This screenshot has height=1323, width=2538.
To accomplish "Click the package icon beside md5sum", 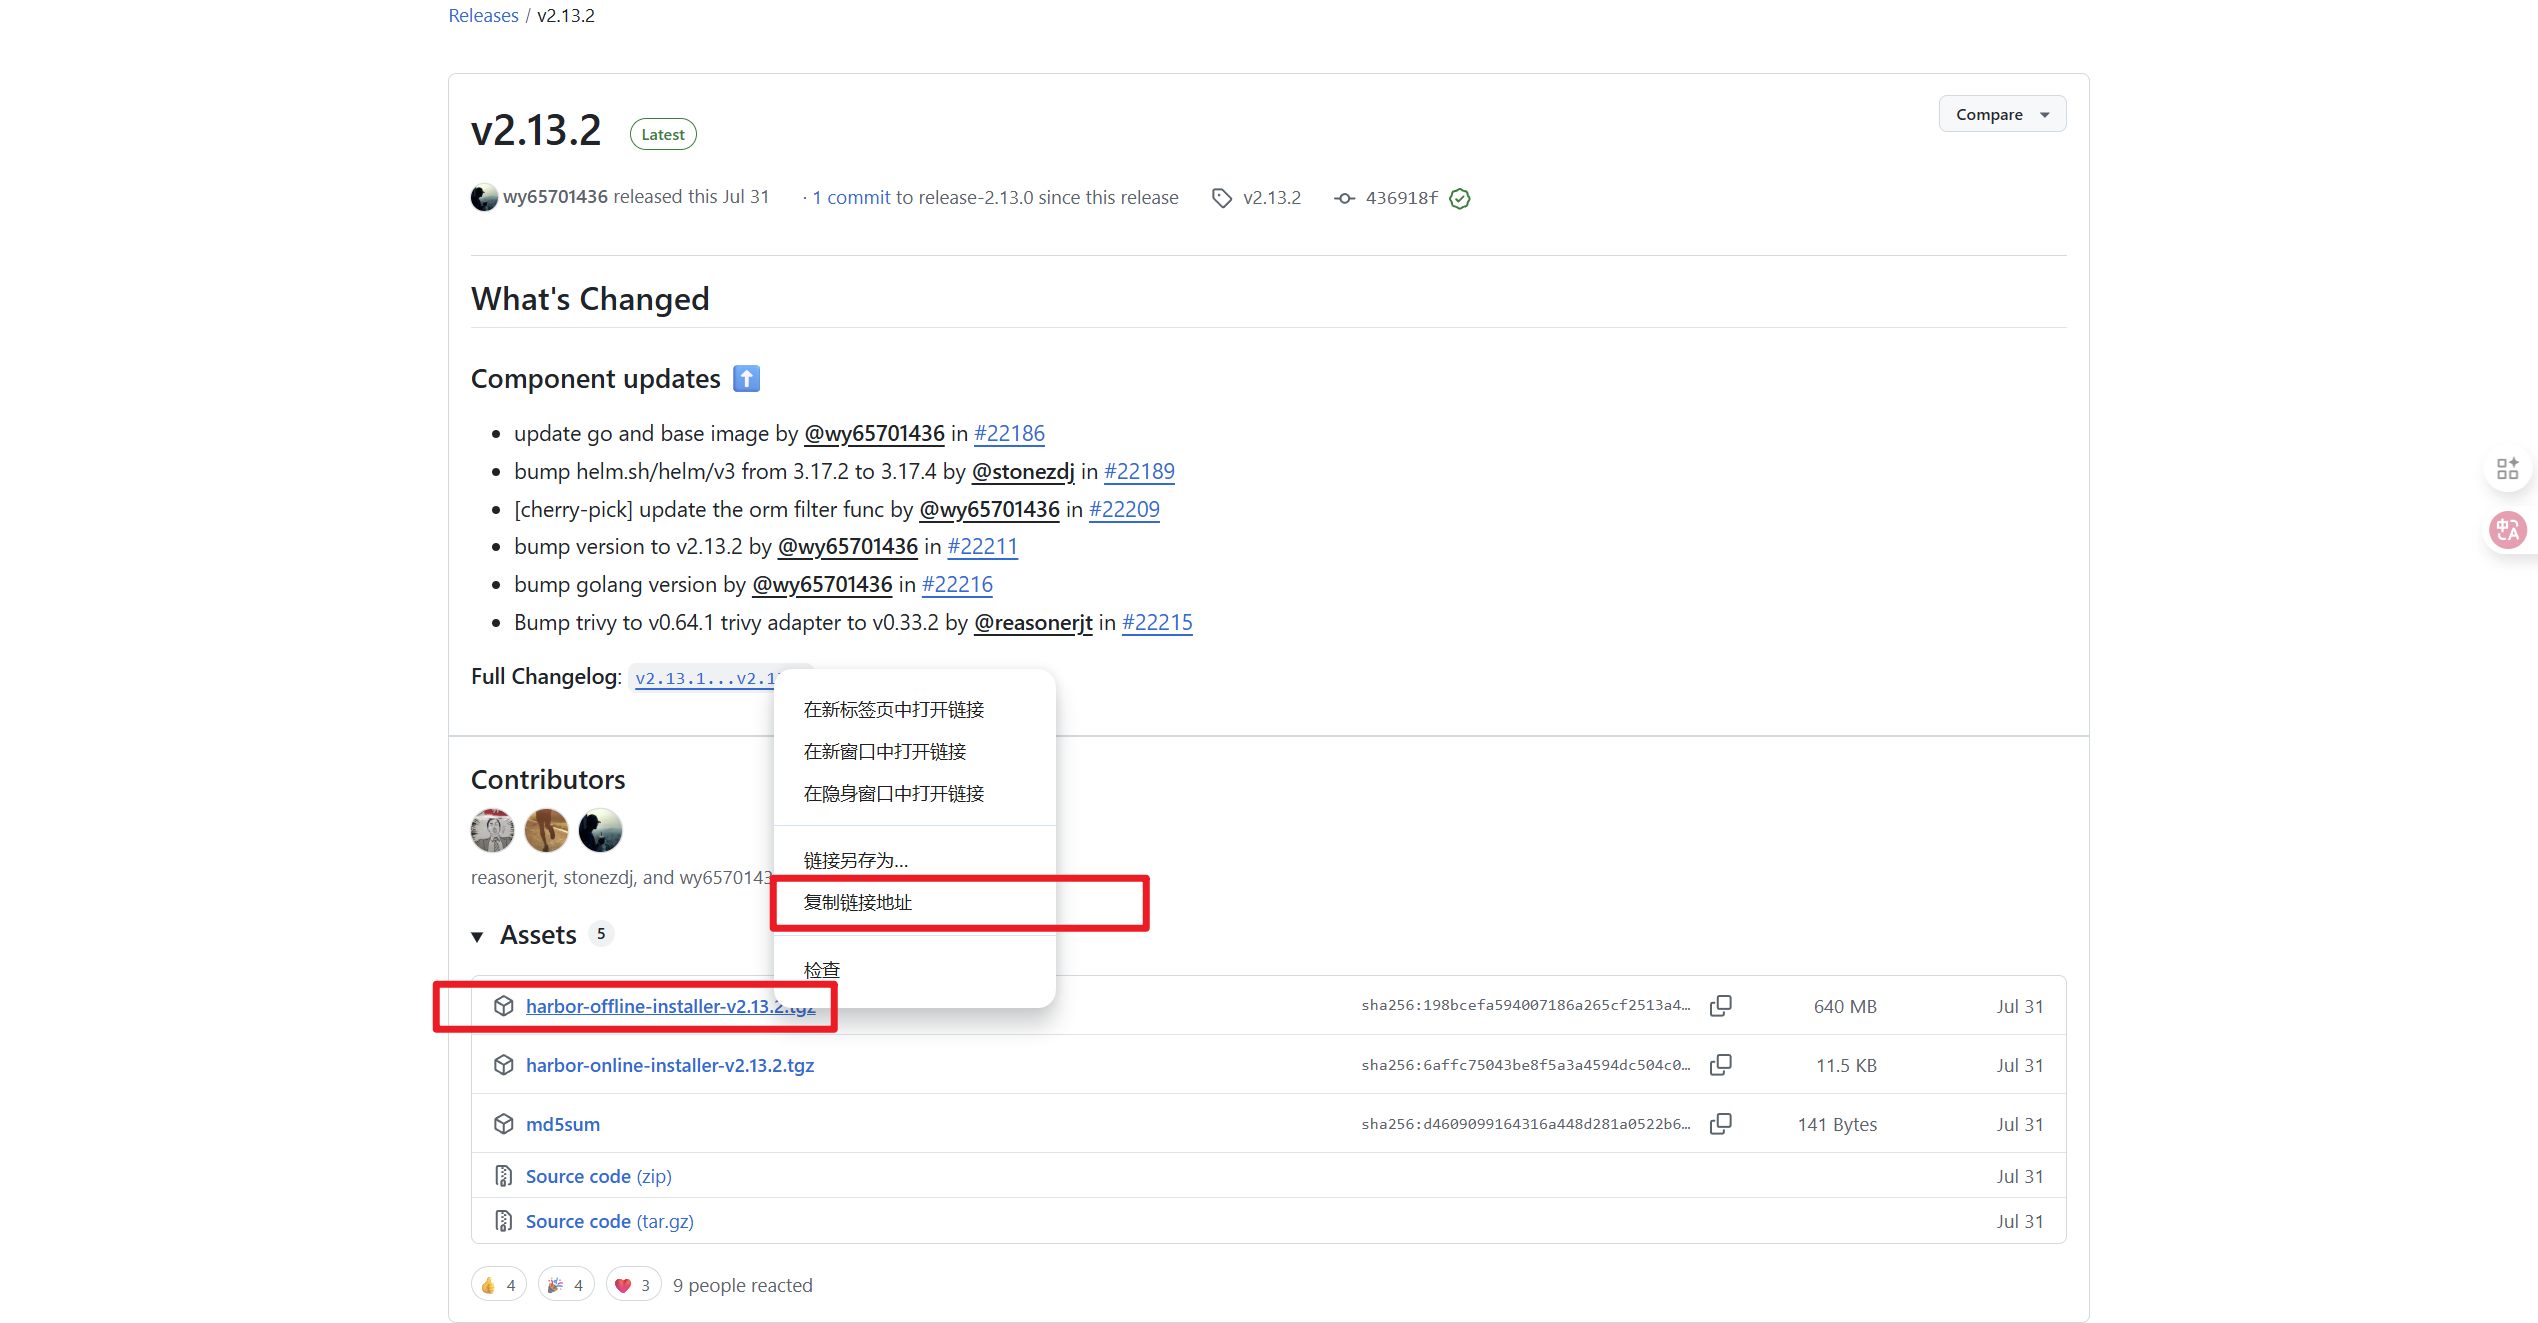I will pos(504,1124).
